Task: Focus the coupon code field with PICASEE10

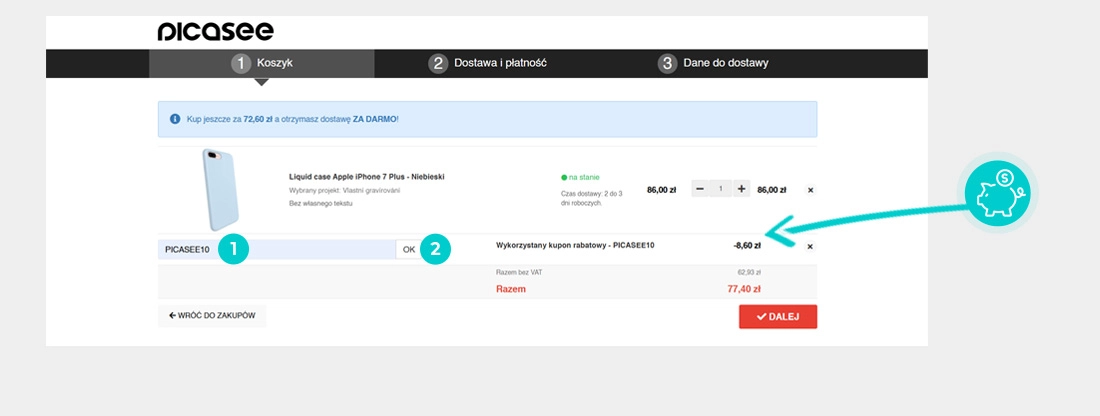Action: (190, 249)
